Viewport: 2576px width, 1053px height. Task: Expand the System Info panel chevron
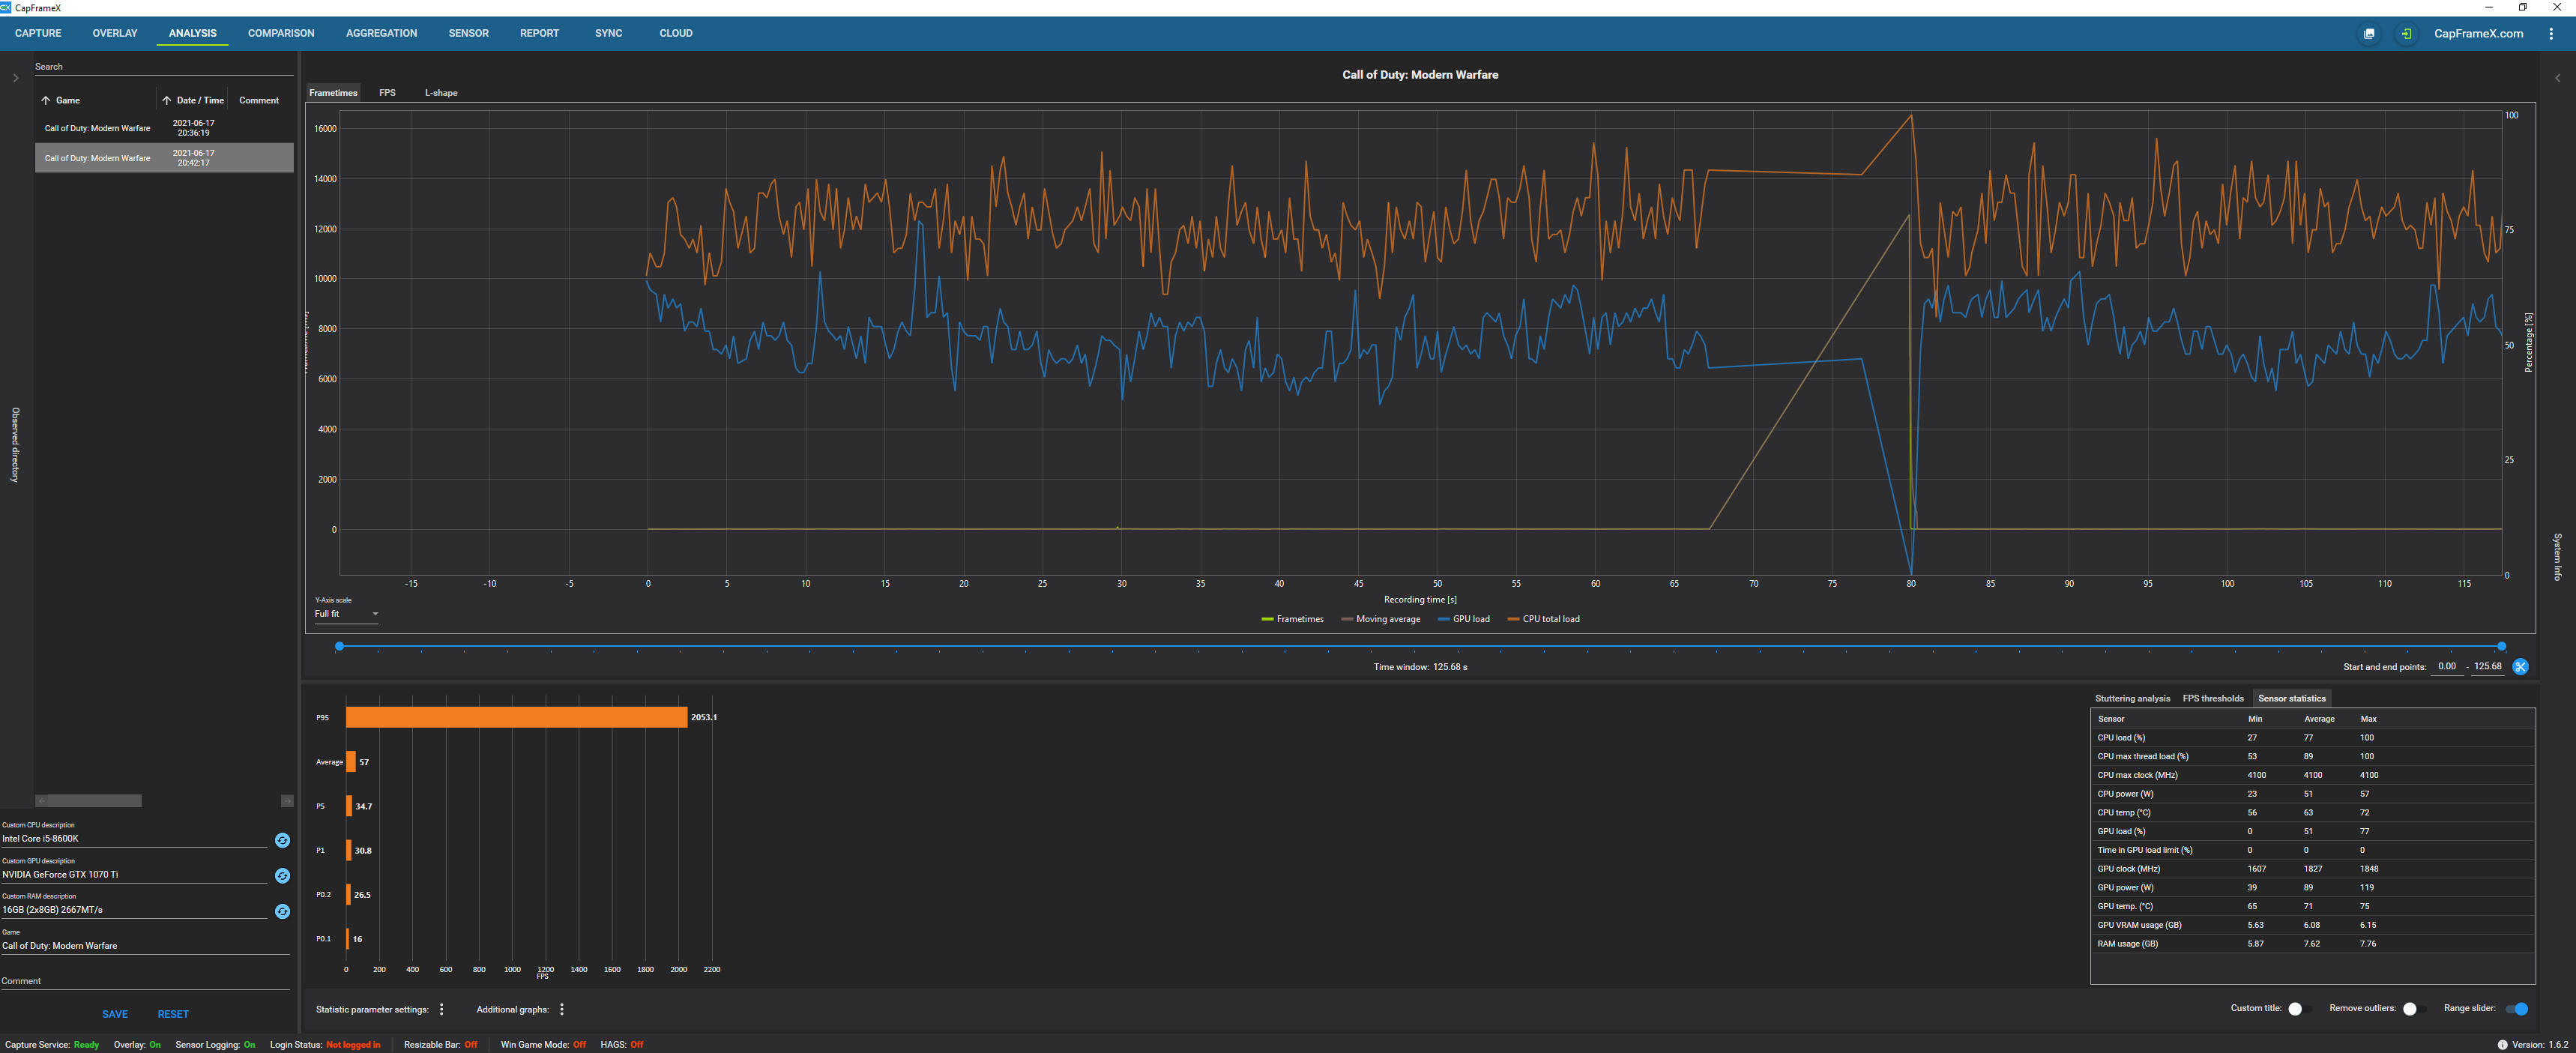(2557, 78)
